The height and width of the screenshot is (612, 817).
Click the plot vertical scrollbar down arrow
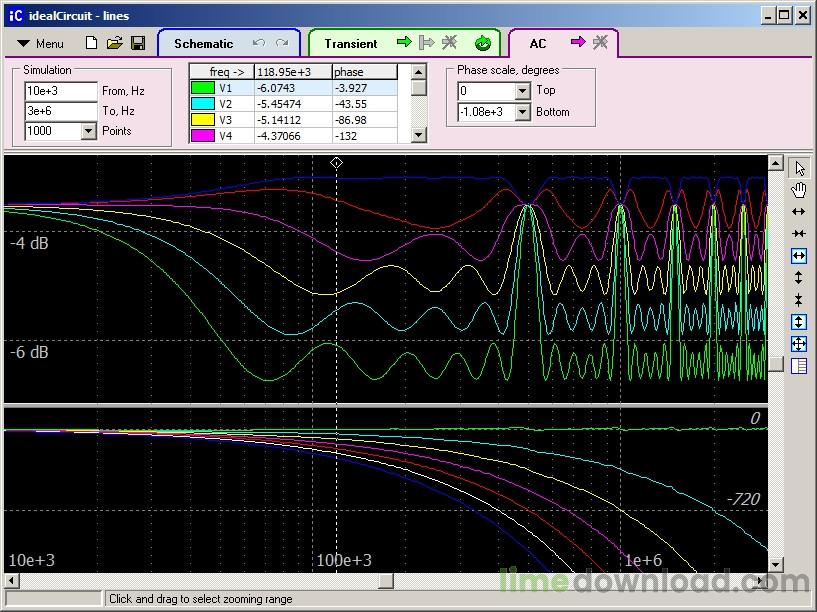coord(775,564)
